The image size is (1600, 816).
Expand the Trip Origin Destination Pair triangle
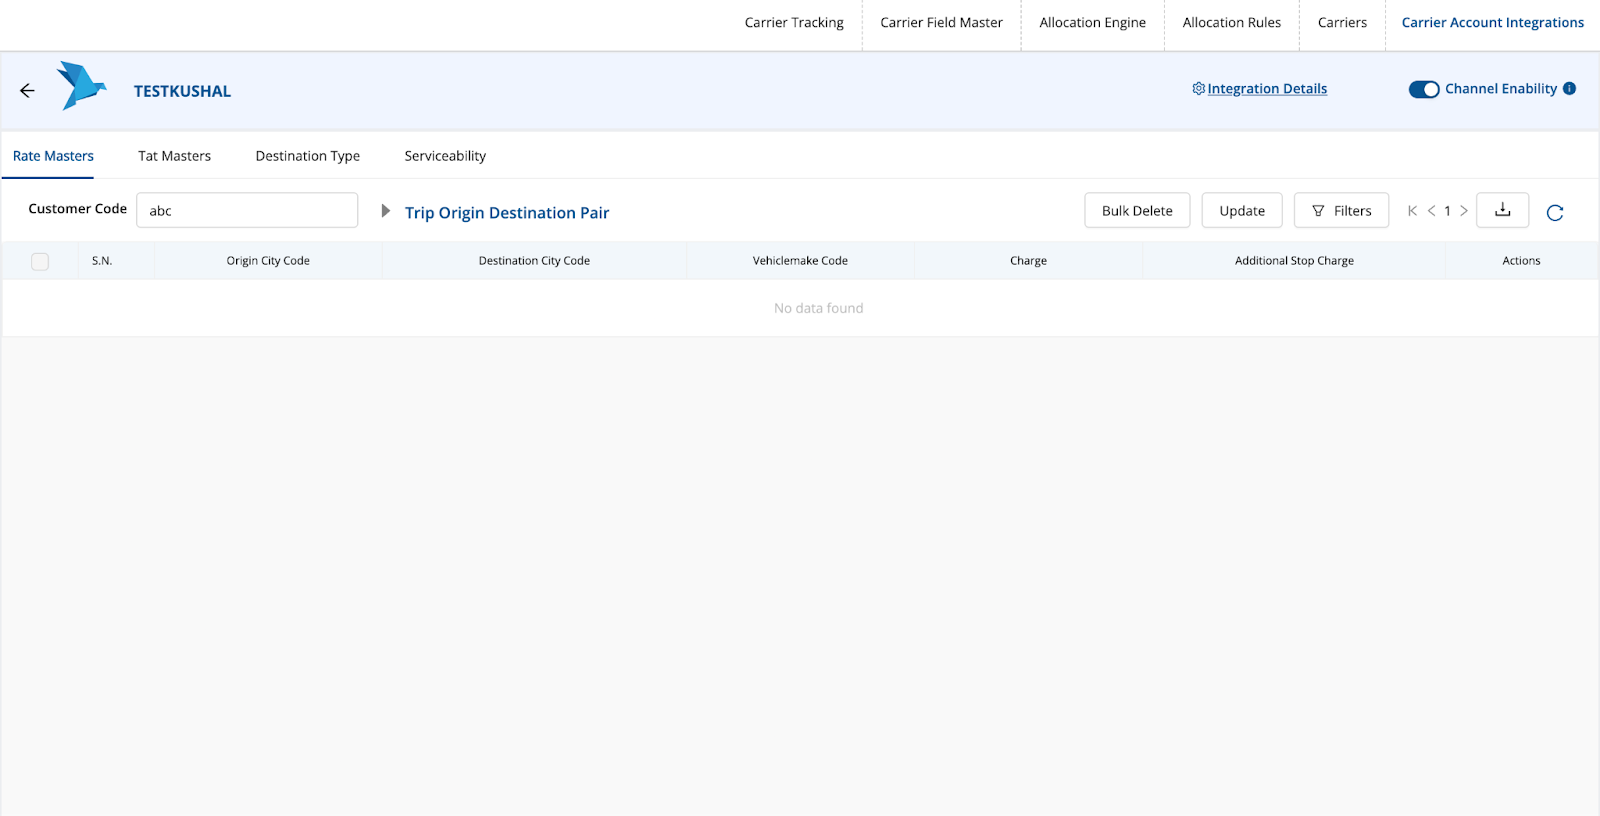tap(385, 211)
